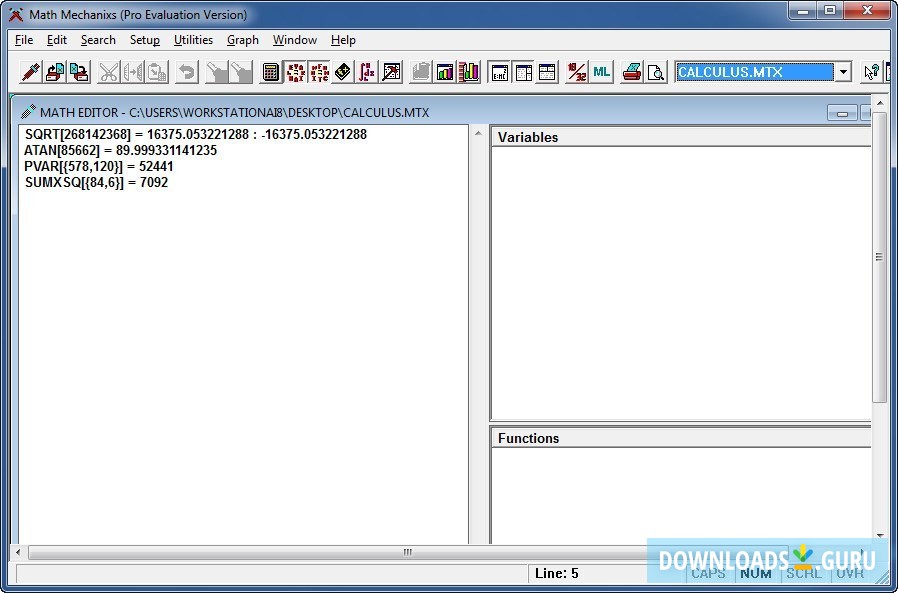
Task: Click the 10/32 fraction toolbar icon
Action: [x=577, y=72]
